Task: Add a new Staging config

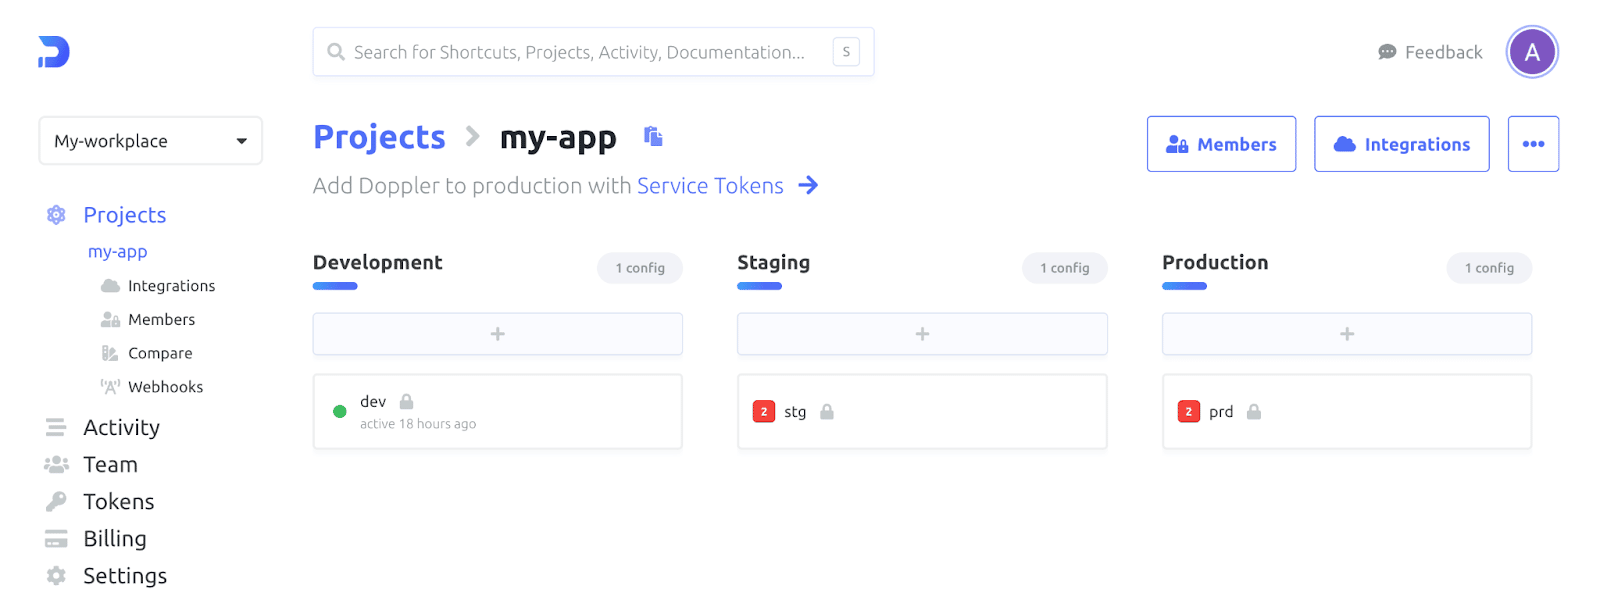Action: pos(921,334)
